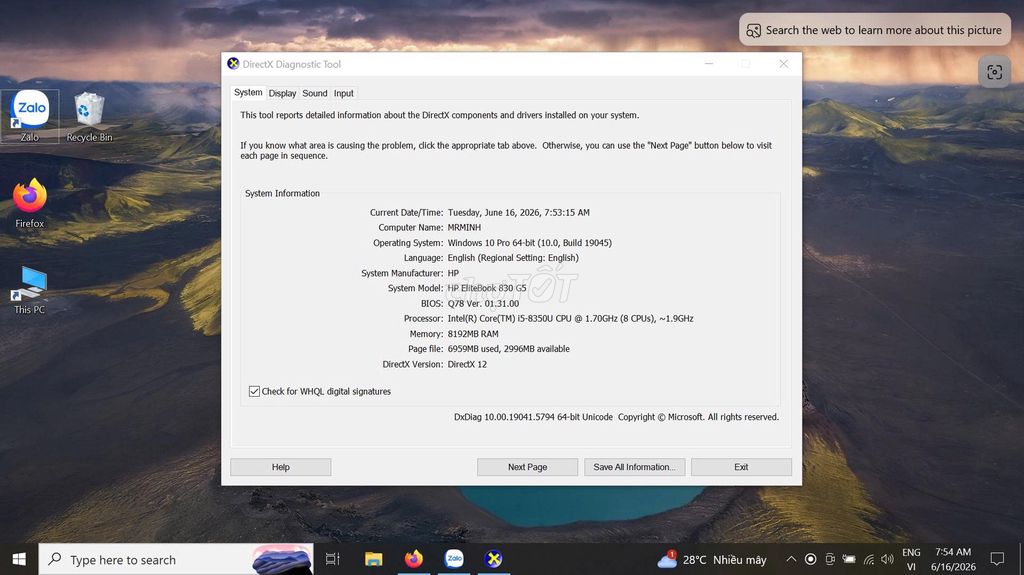Select the DirectX Diagnostic taskbar icon
The width and height of the screenshot is (1024, 575).
(494, 559)
